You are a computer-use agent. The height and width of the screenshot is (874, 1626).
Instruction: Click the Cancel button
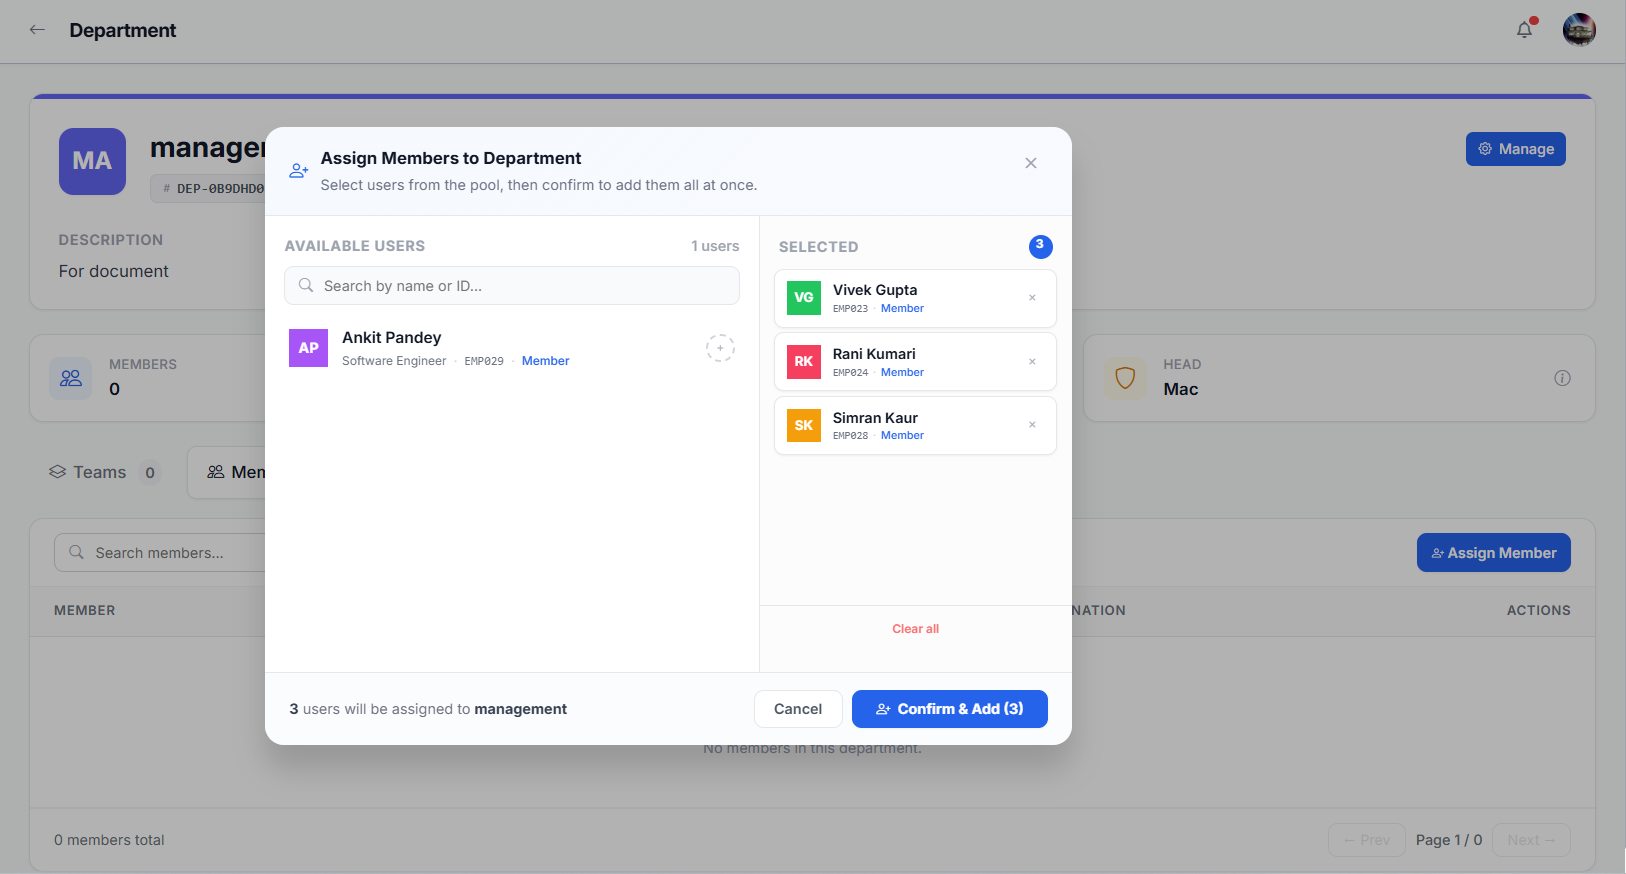798,709
